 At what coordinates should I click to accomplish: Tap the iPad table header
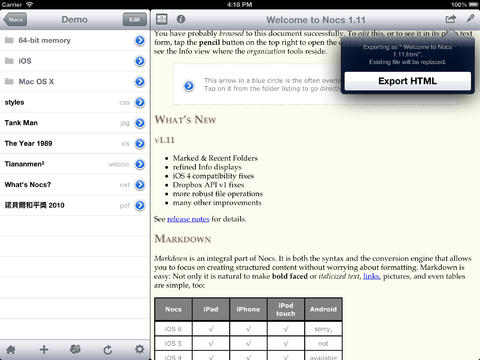pos(211,309)
